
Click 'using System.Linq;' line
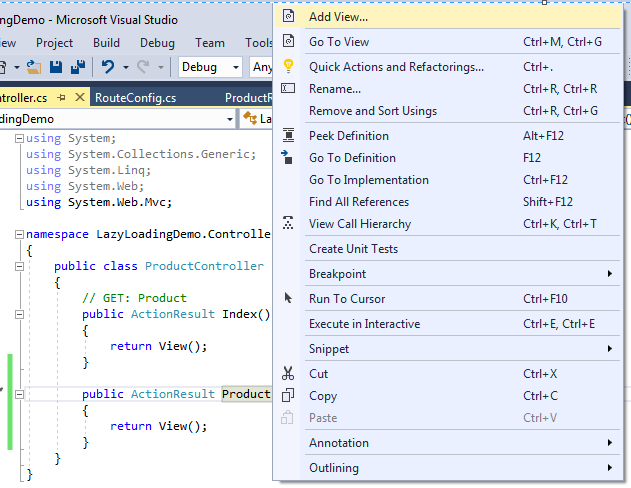(89, 170)
